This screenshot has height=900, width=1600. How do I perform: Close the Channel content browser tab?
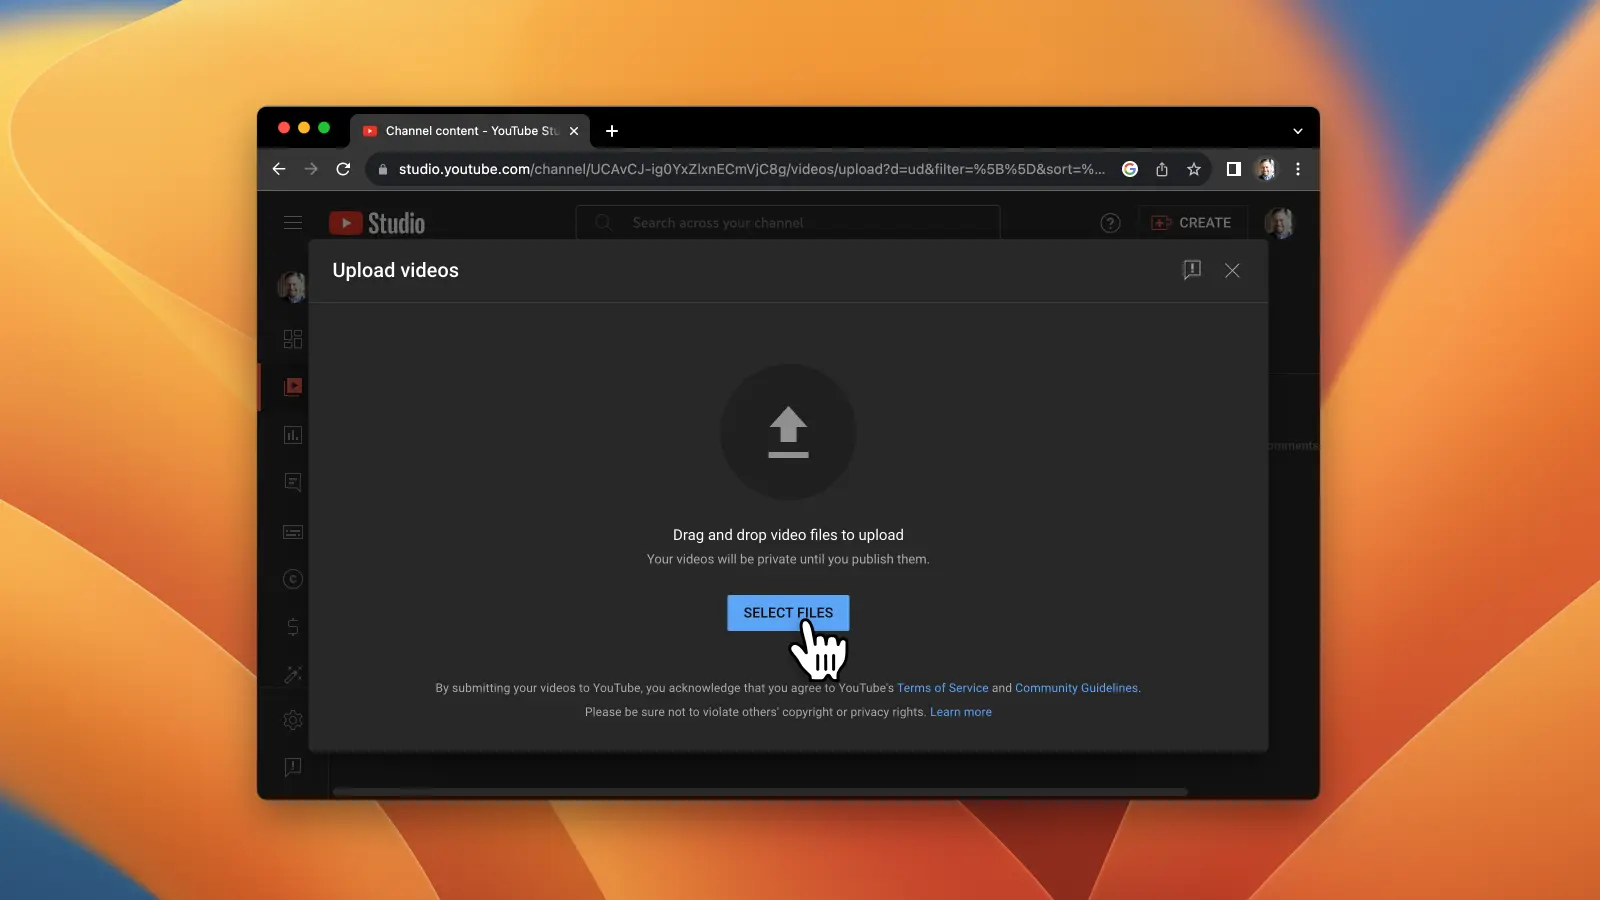point(574,131)
